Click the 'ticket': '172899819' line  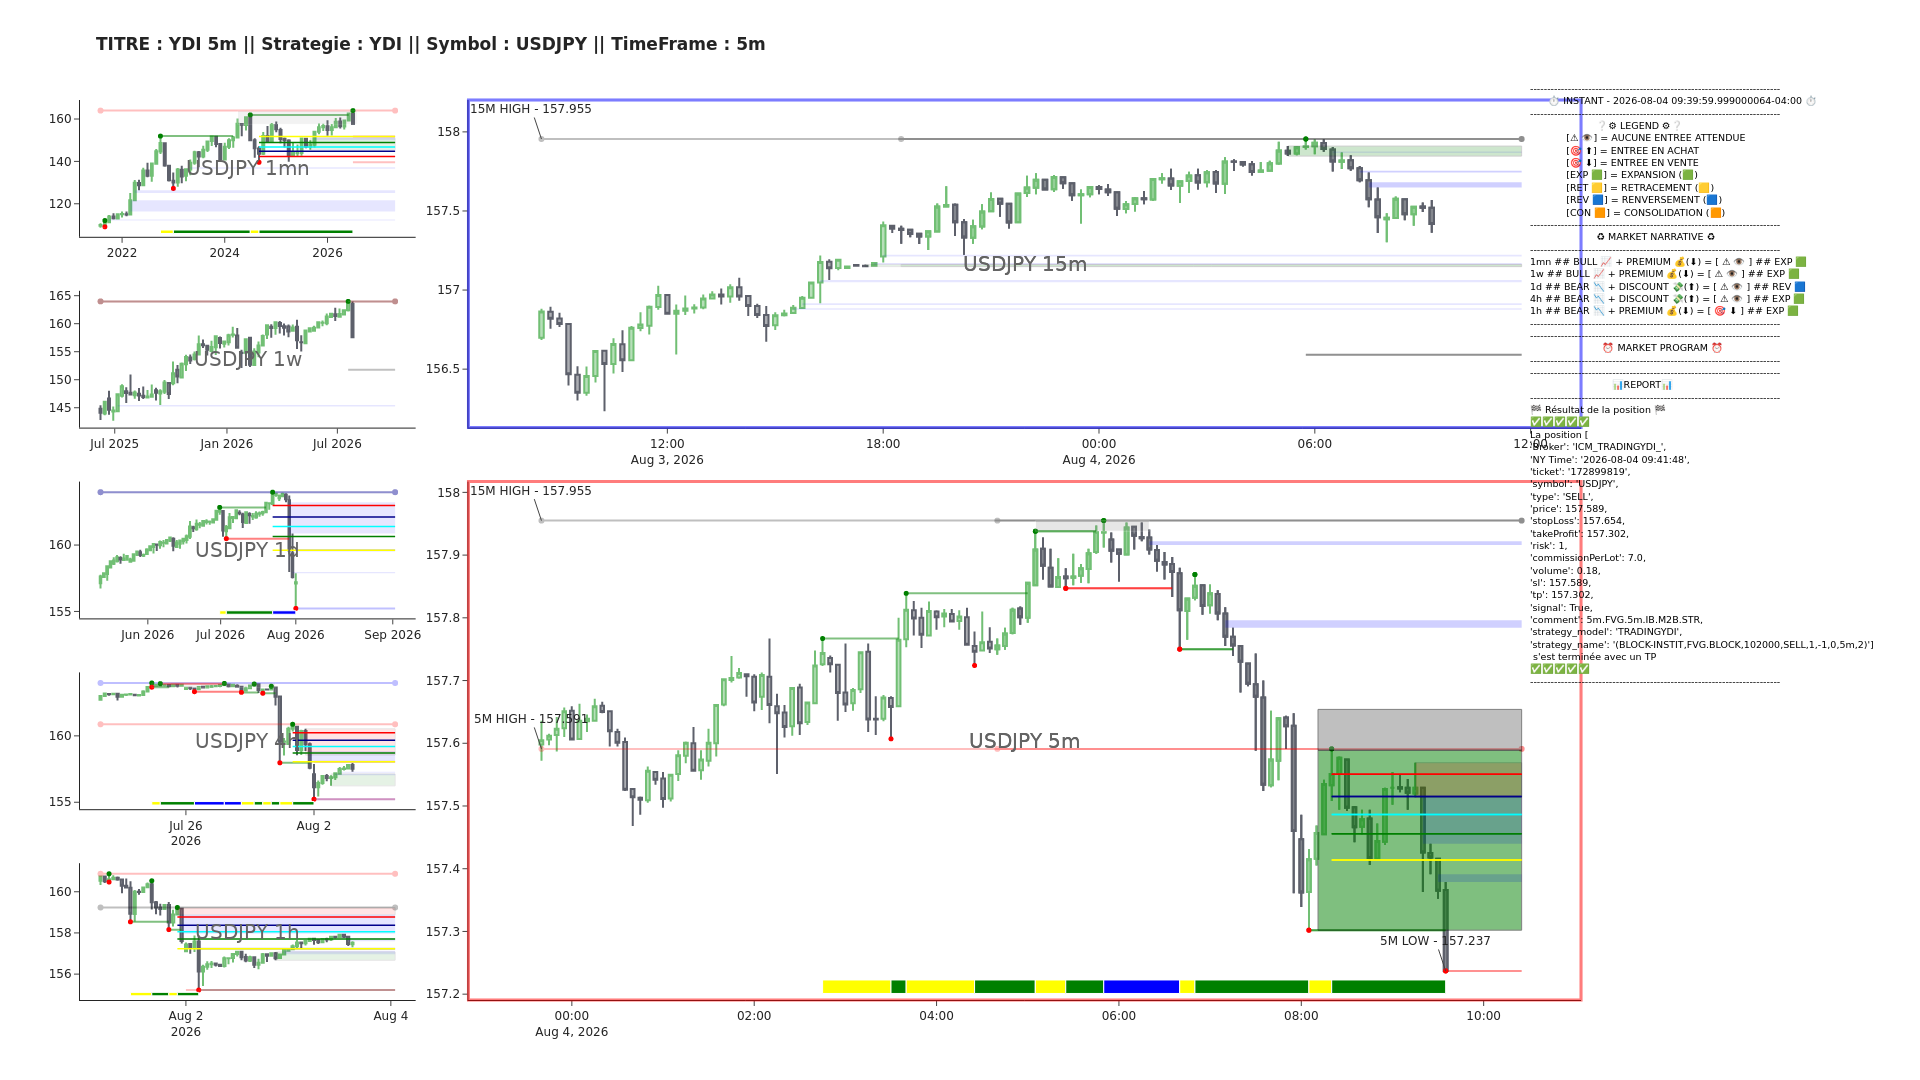coord(1580,472)
